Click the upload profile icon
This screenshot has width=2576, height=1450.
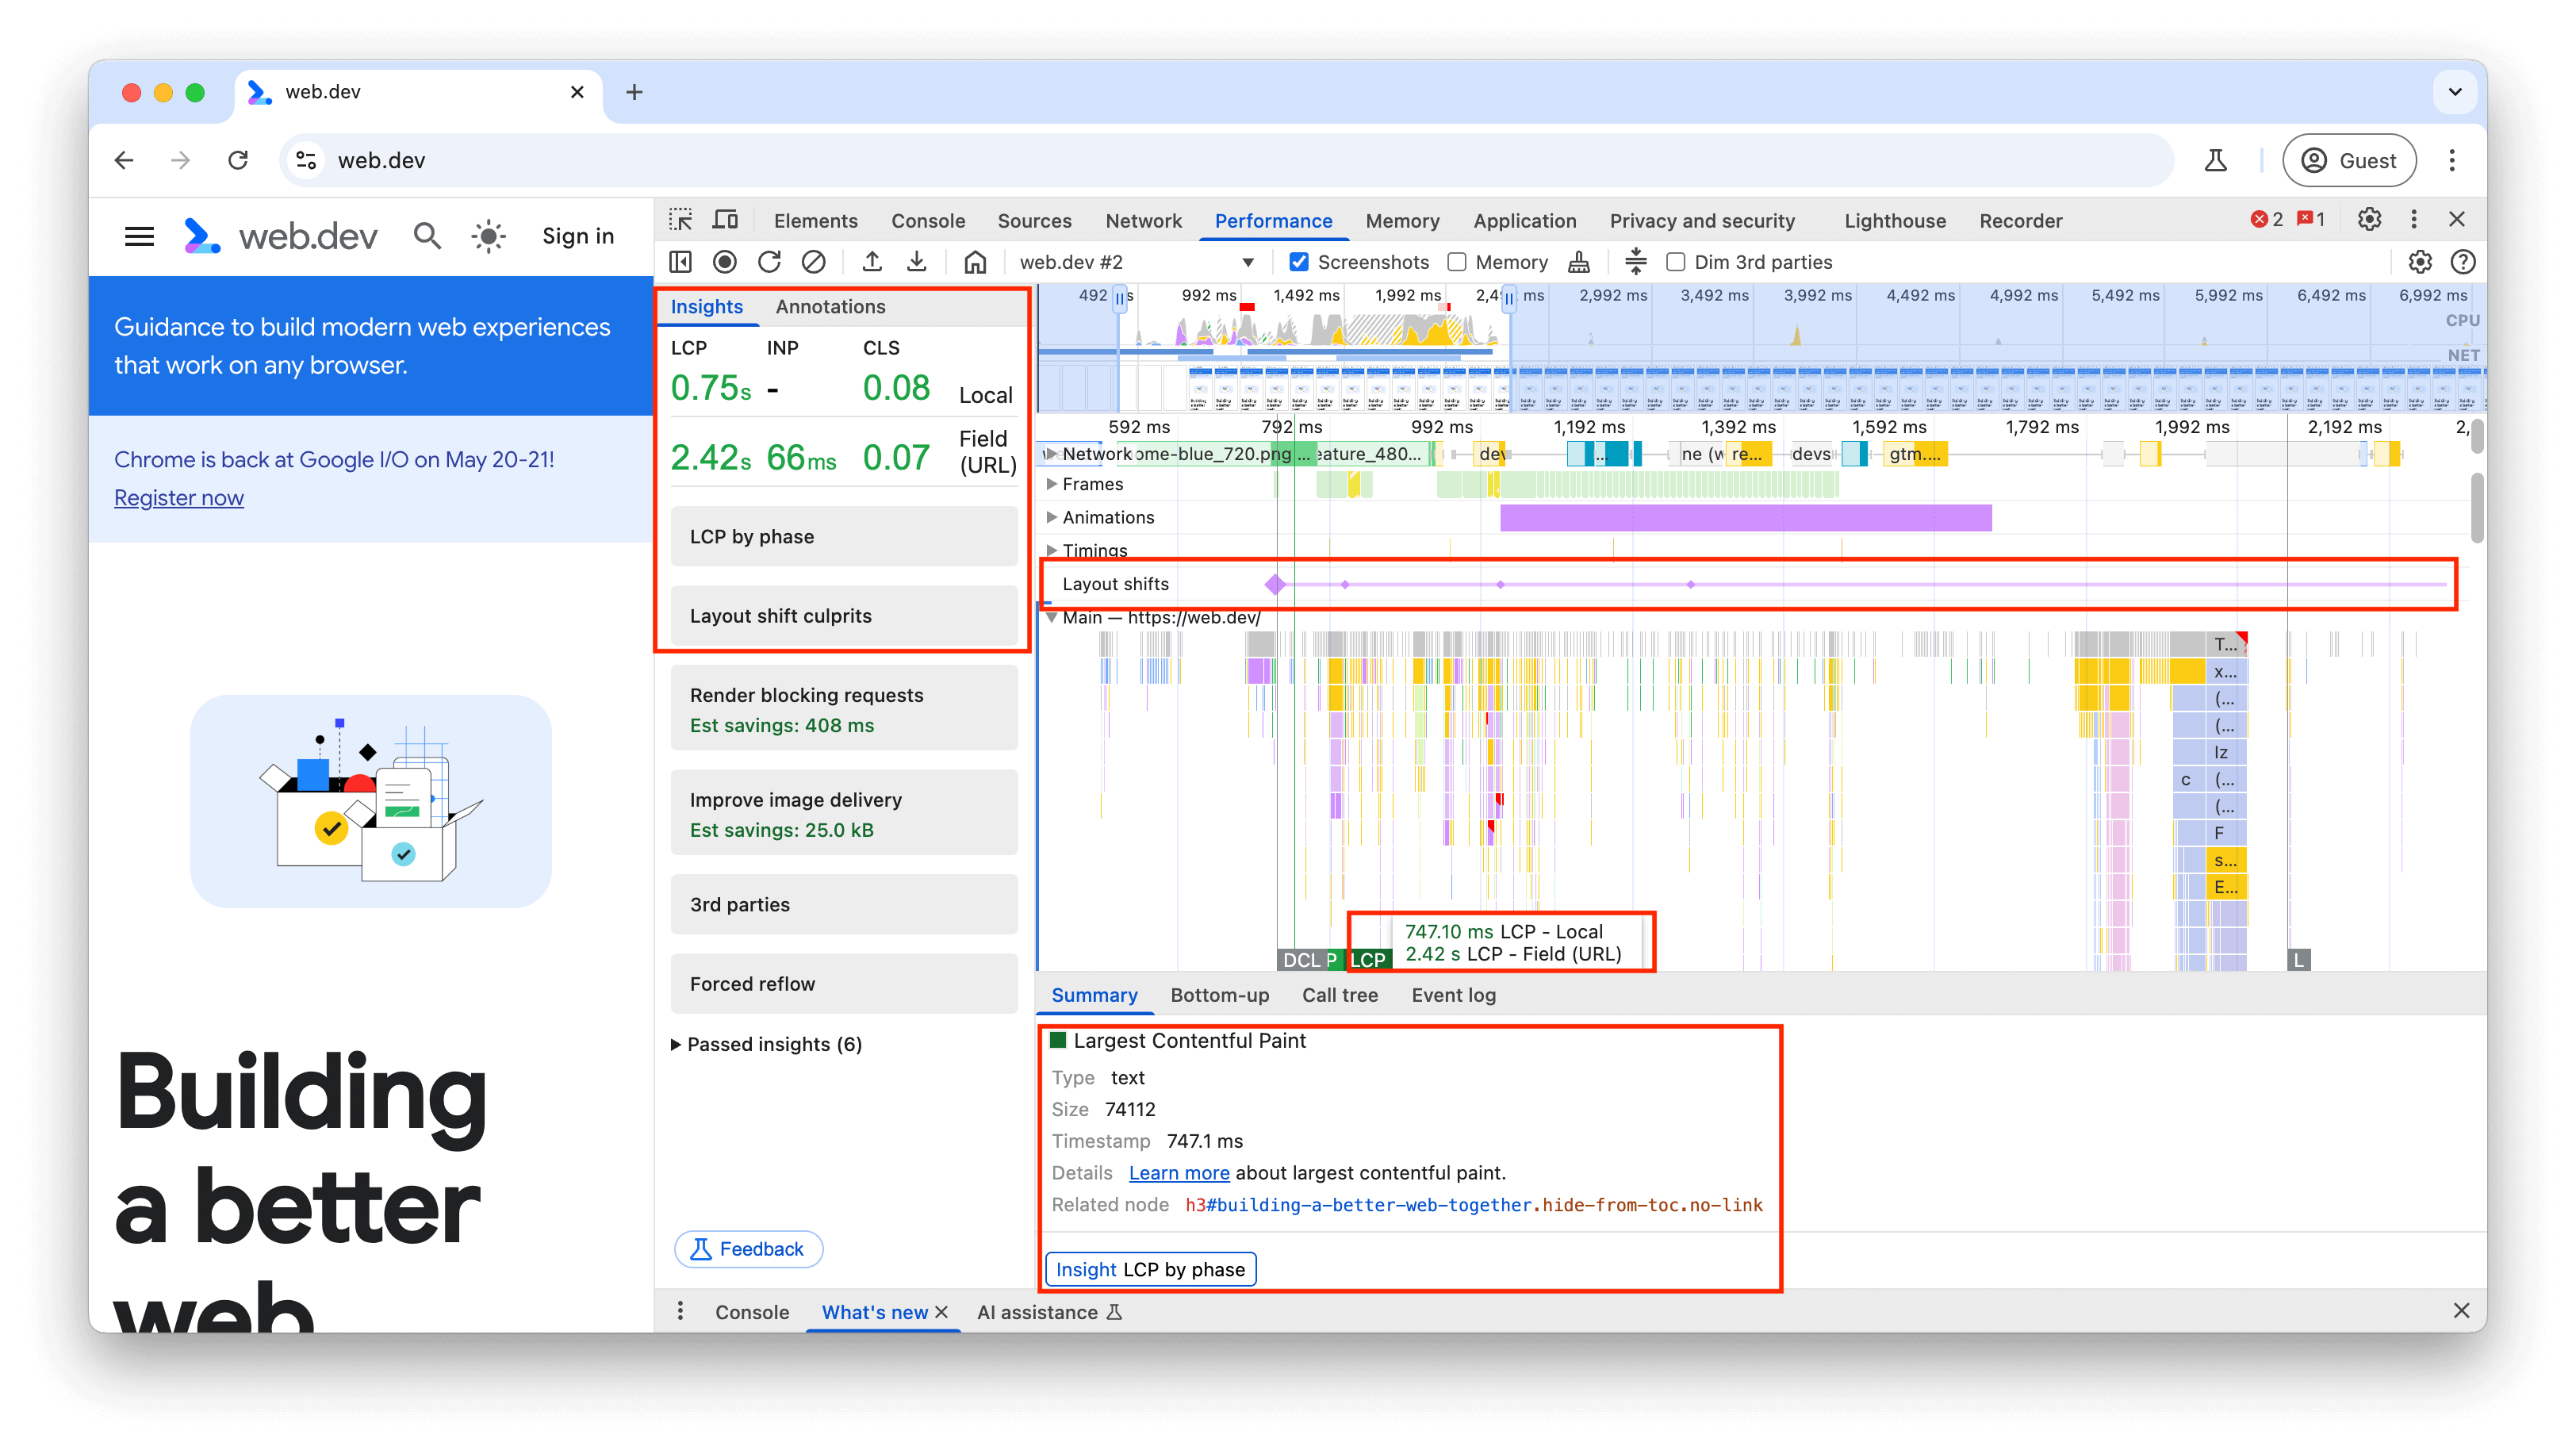point(871,262)
